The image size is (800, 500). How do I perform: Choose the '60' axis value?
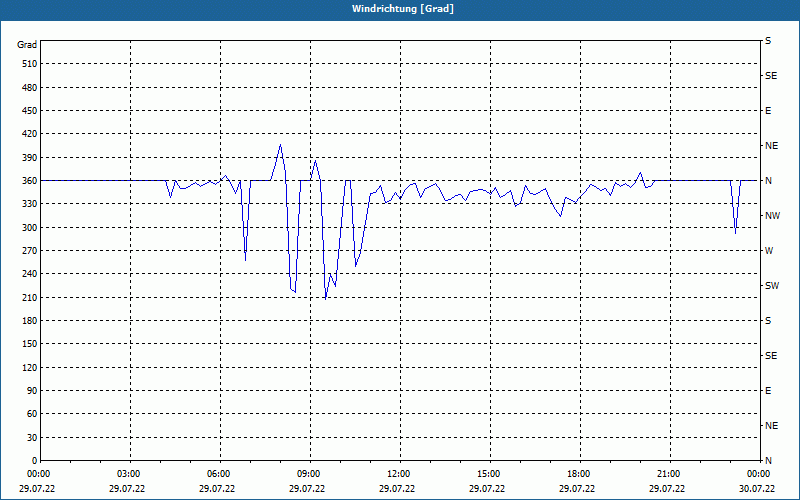click(33, 414)
